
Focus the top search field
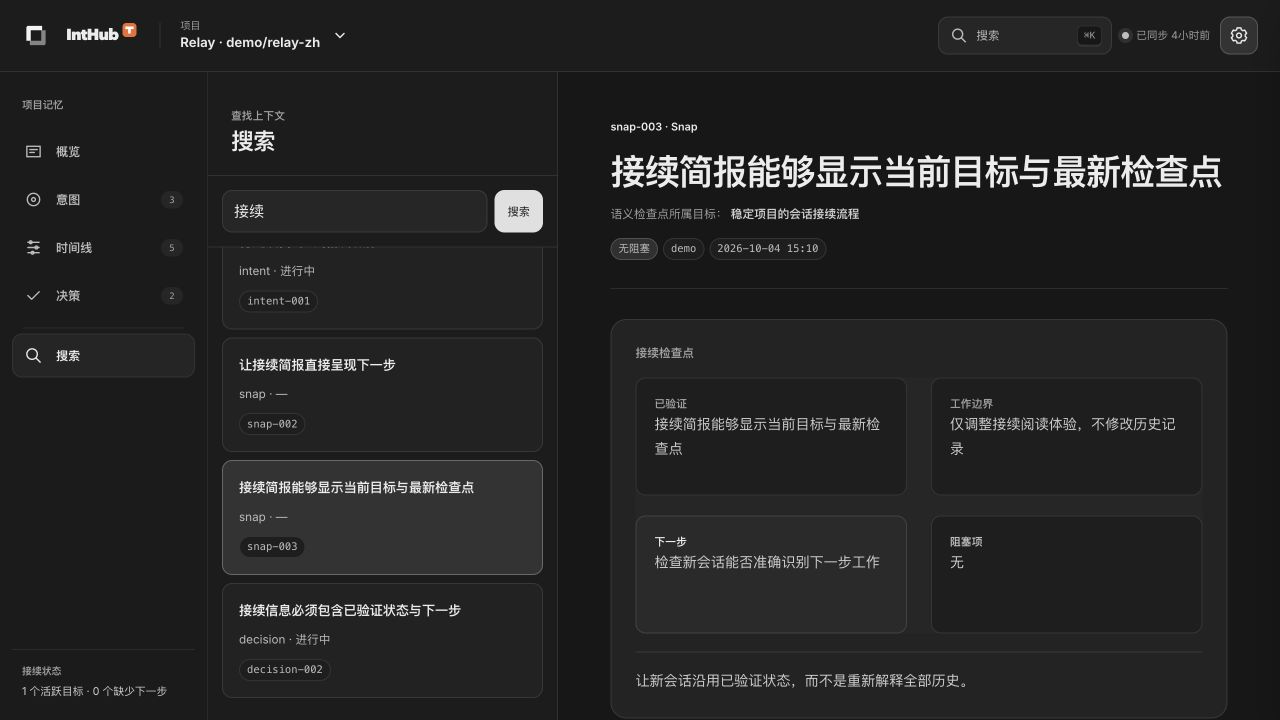click(1024, 35)
